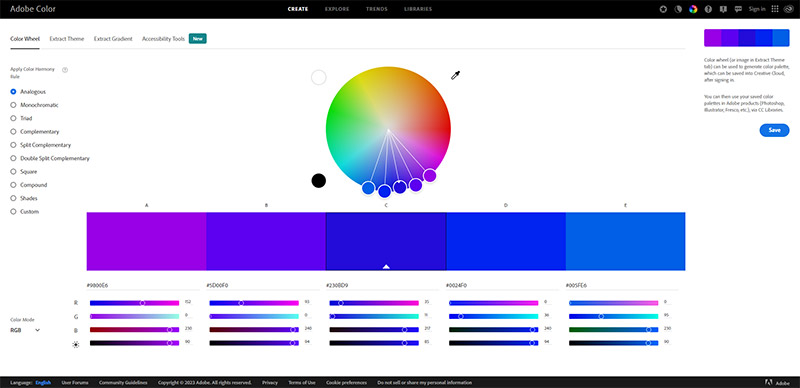Go to the TRENDS tab

377,9
